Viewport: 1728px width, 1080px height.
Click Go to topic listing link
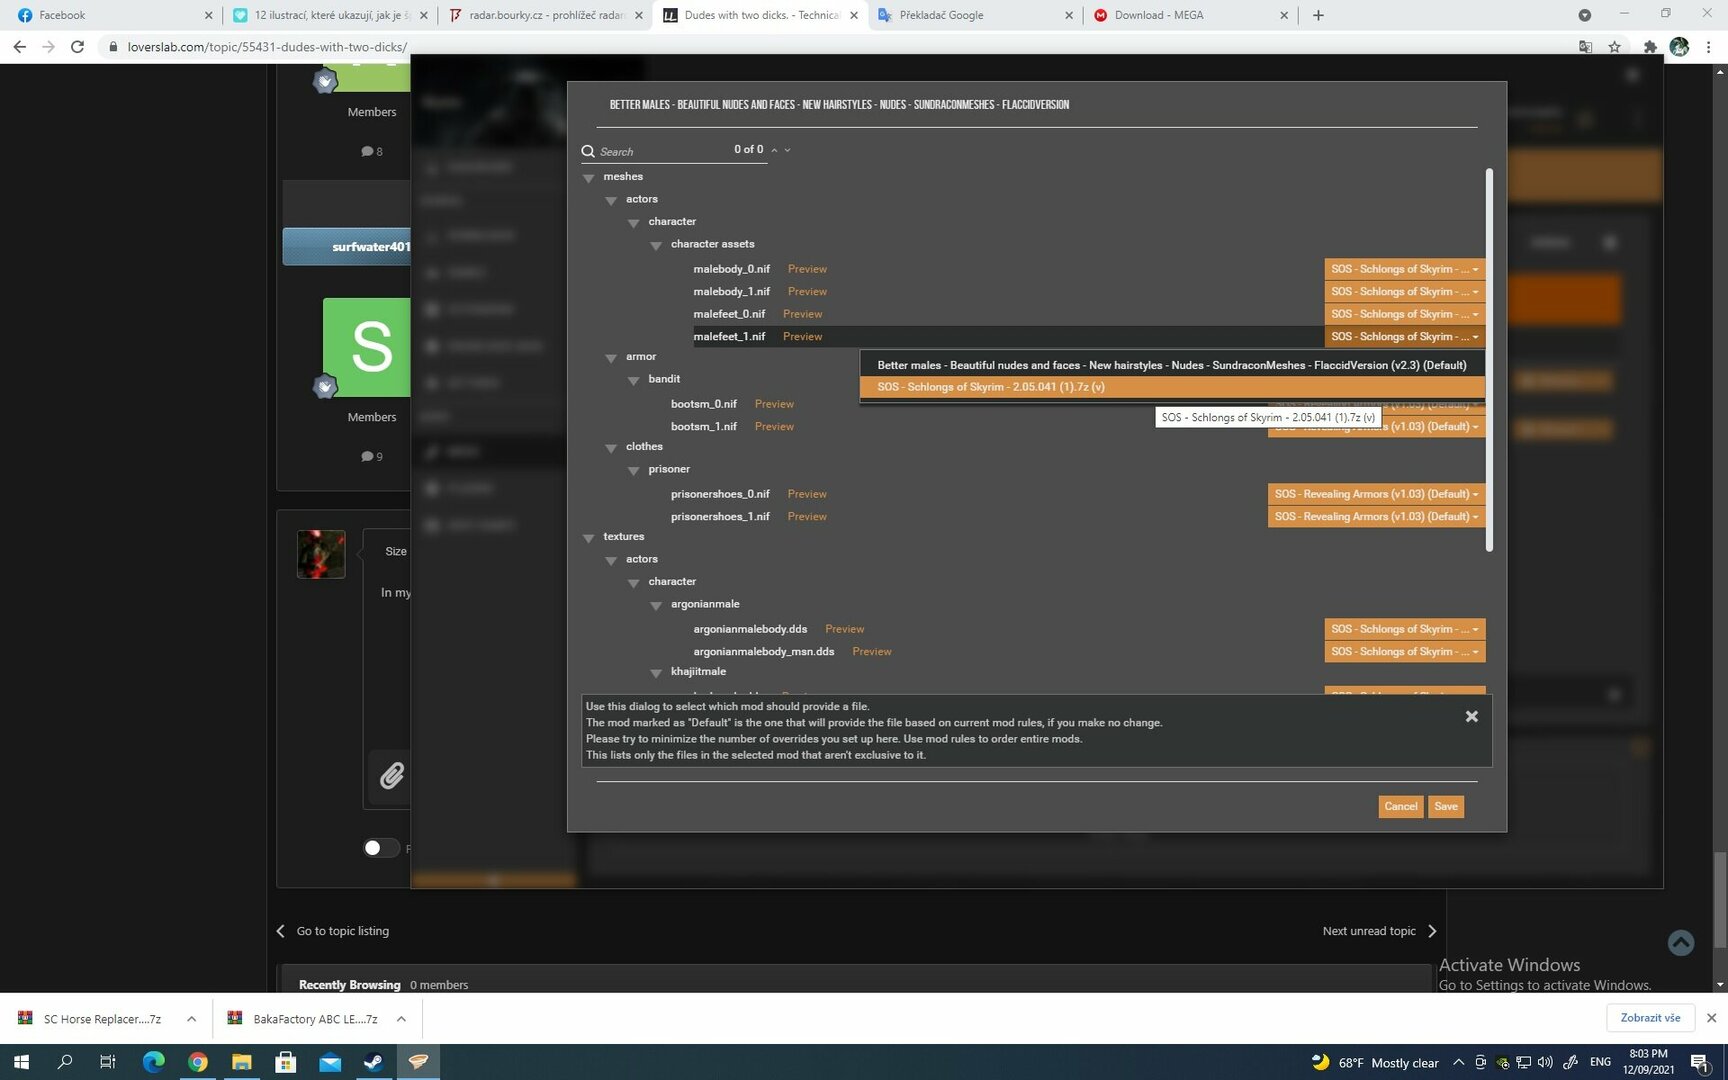[333, 931]
